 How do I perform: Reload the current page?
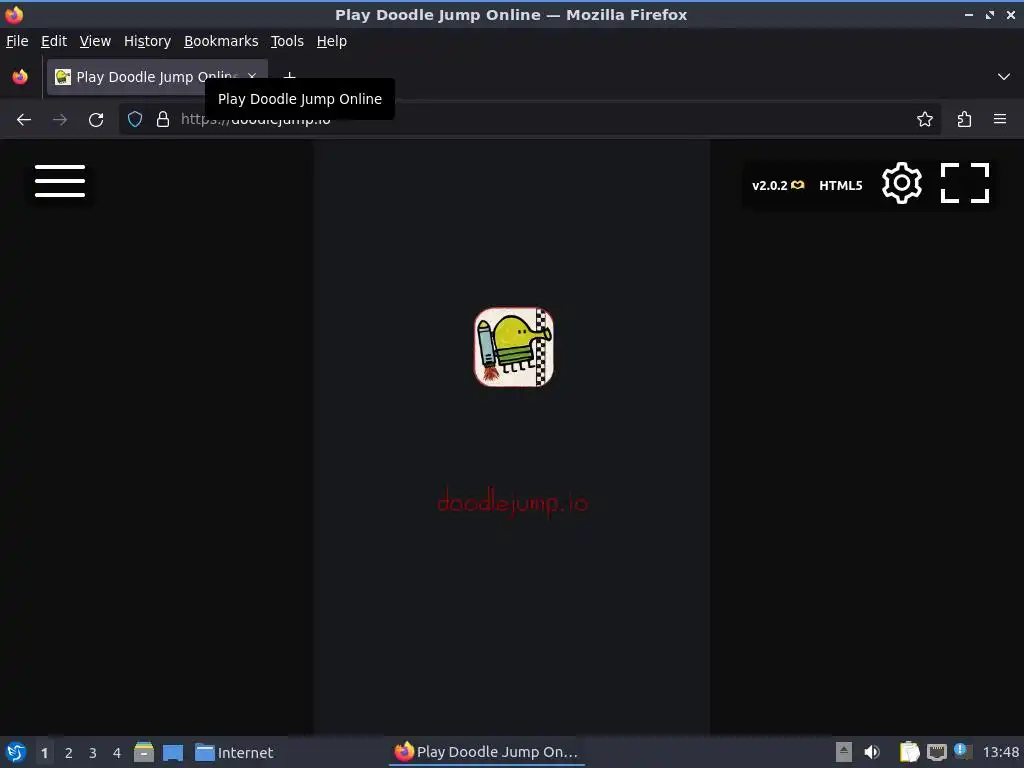(96, 120)
